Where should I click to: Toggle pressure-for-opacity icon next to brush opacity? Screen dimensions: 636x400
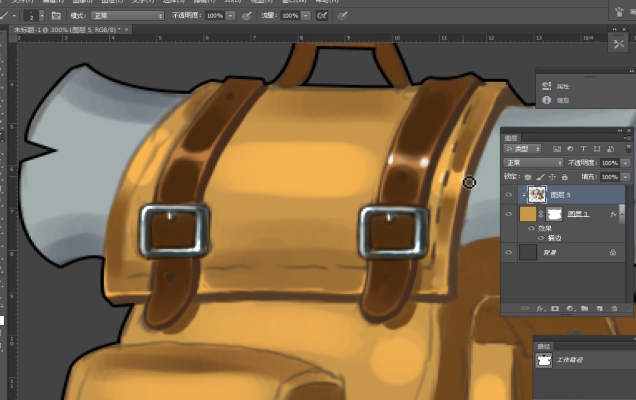pyautogui.click(x=246, y=16)
